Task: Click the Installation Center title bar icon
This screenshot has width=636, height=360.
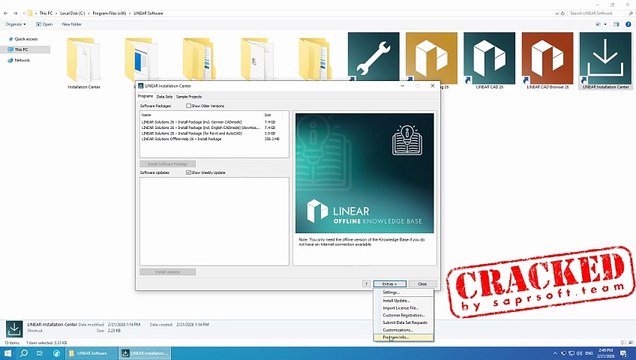Action: click(x=141, y=86)
